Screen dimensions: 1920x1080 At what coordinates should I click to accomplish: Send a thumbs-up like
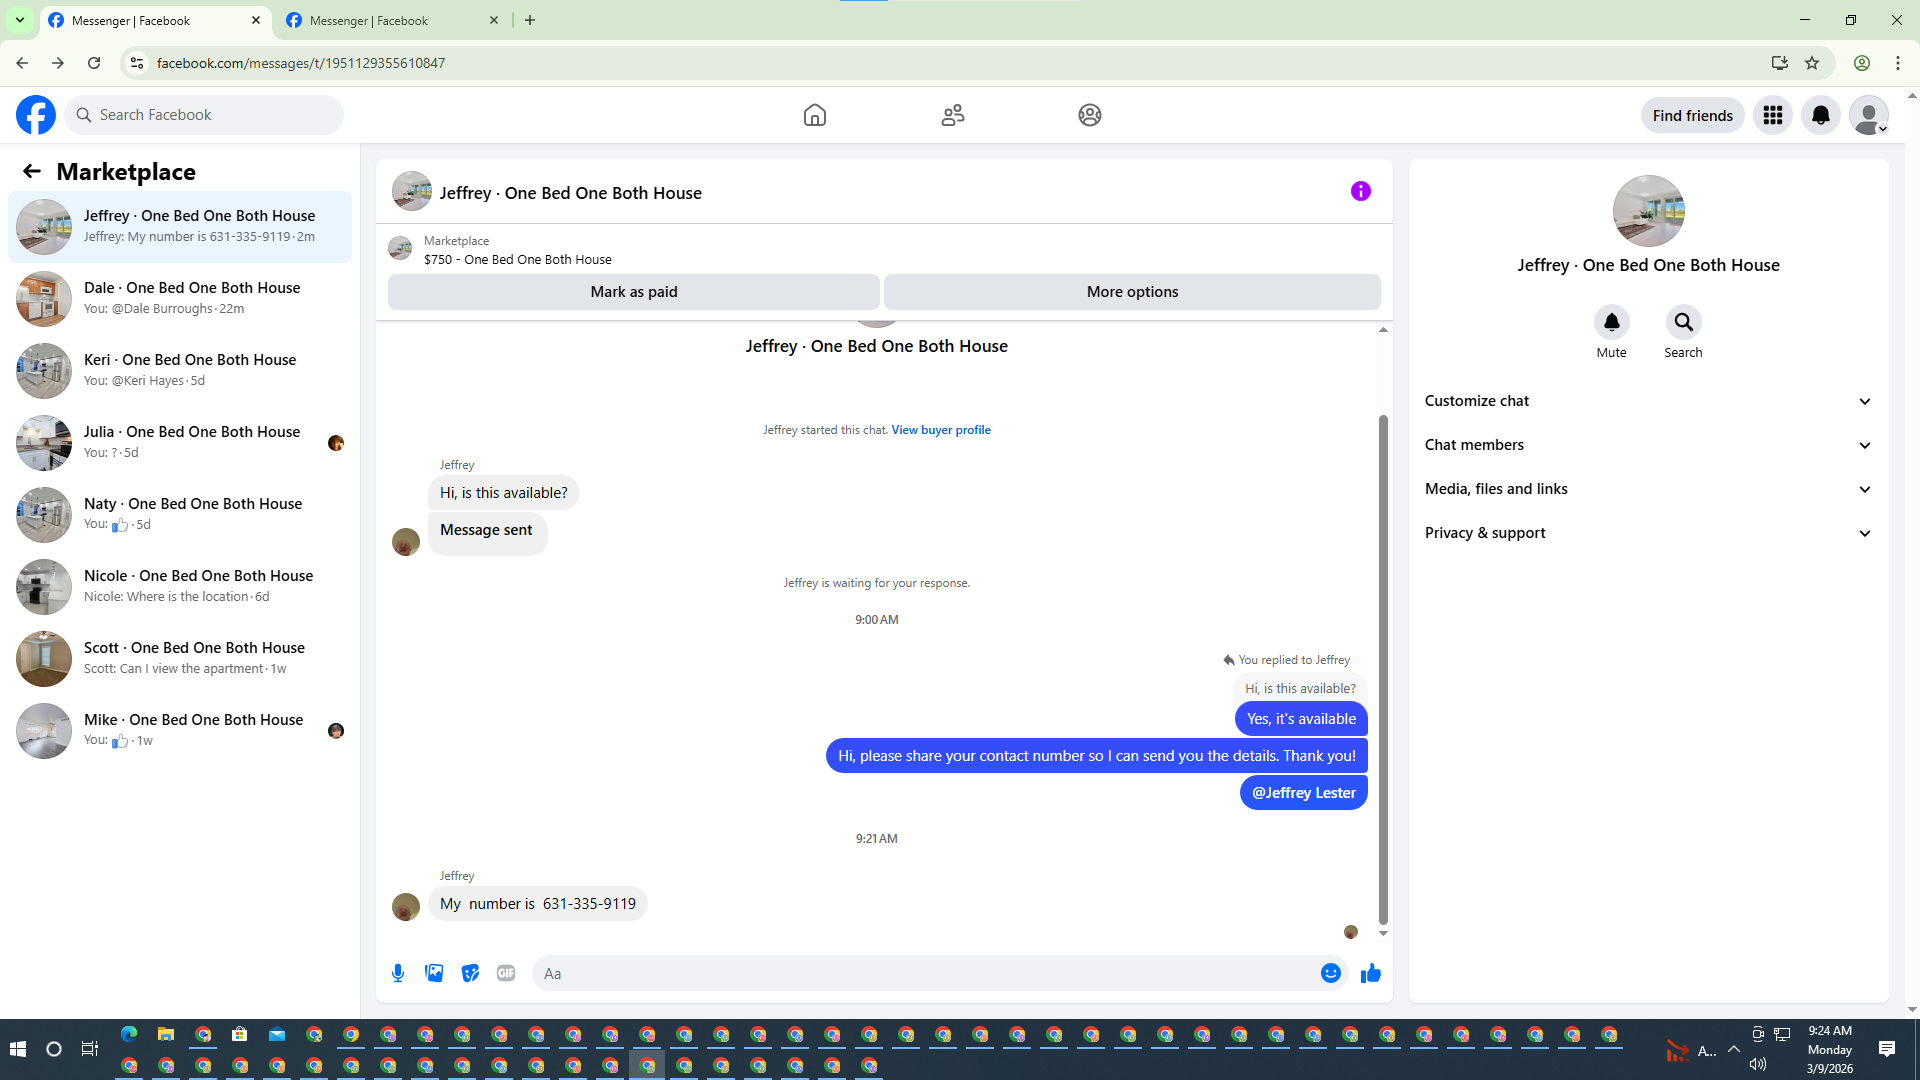1370,973
